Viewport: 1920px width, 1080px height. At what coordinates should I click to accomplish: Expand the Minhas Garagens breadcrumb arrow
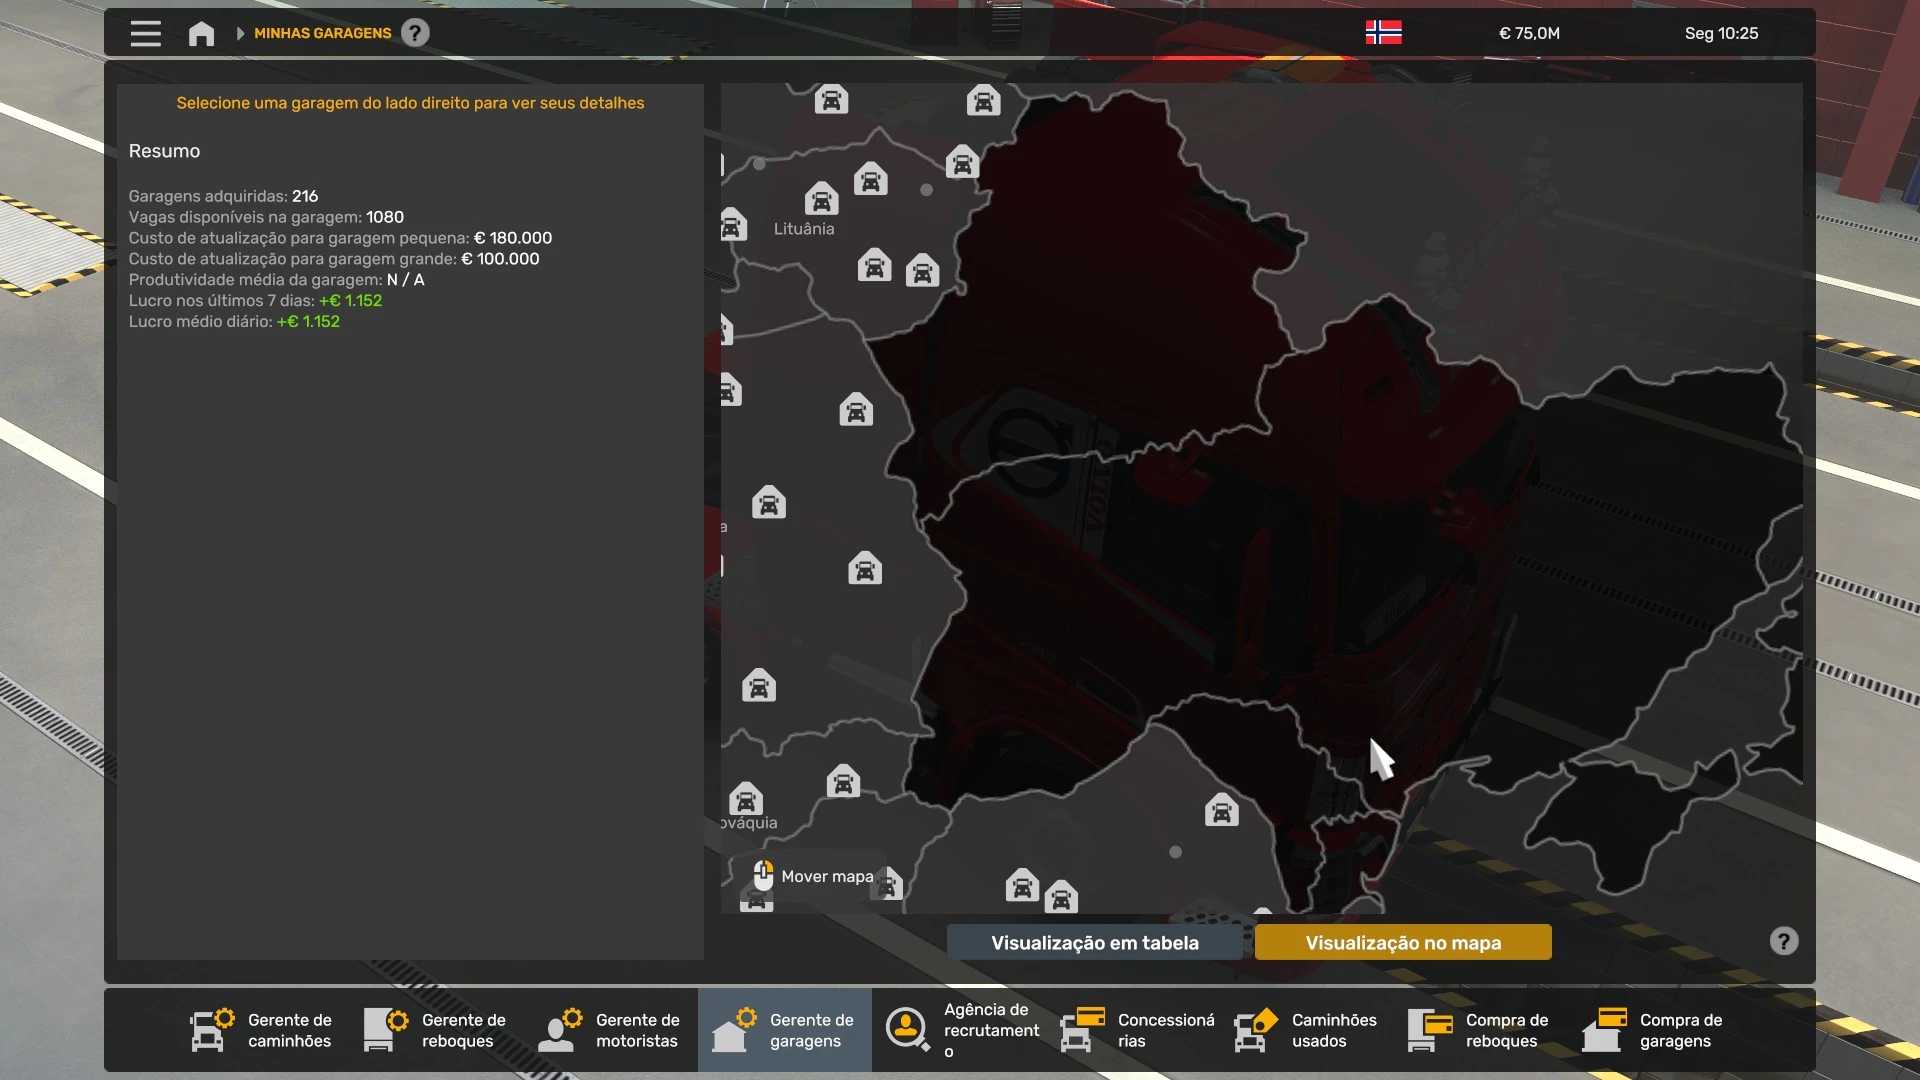[x=240, y=33]
